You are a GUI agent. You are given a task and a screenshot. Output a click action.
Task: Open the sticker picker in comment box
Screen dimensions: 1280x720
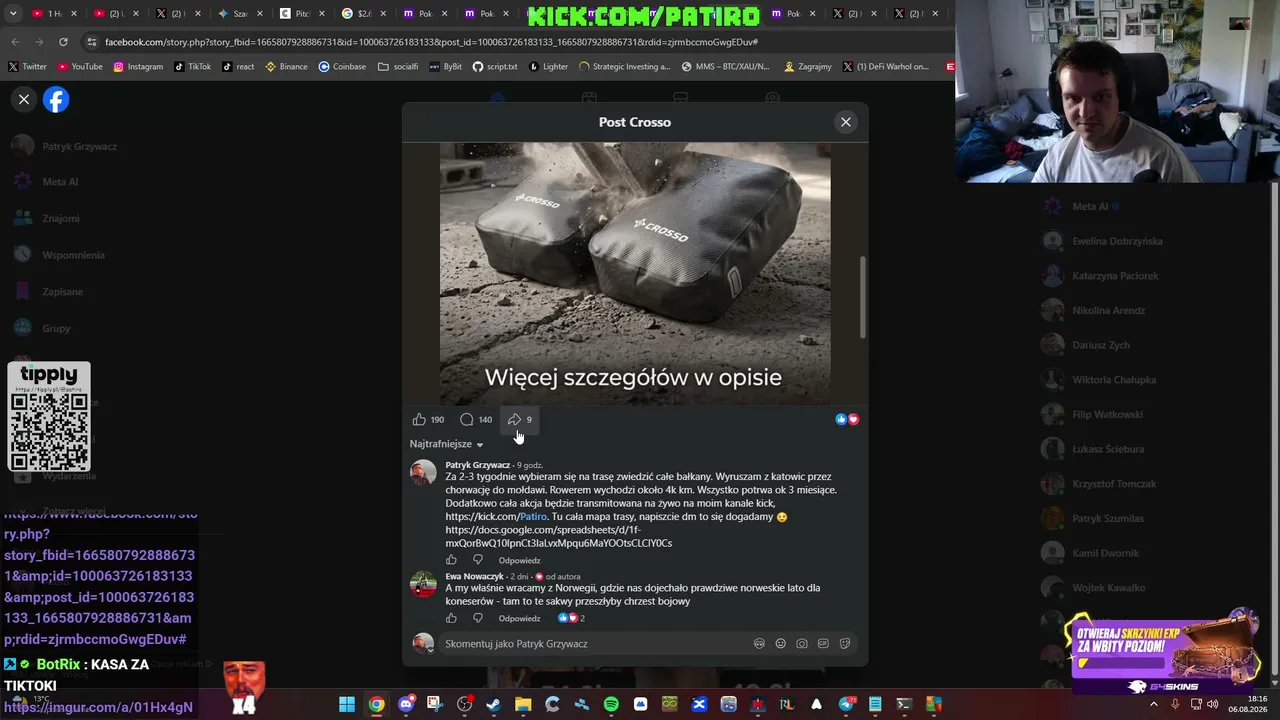845,644
